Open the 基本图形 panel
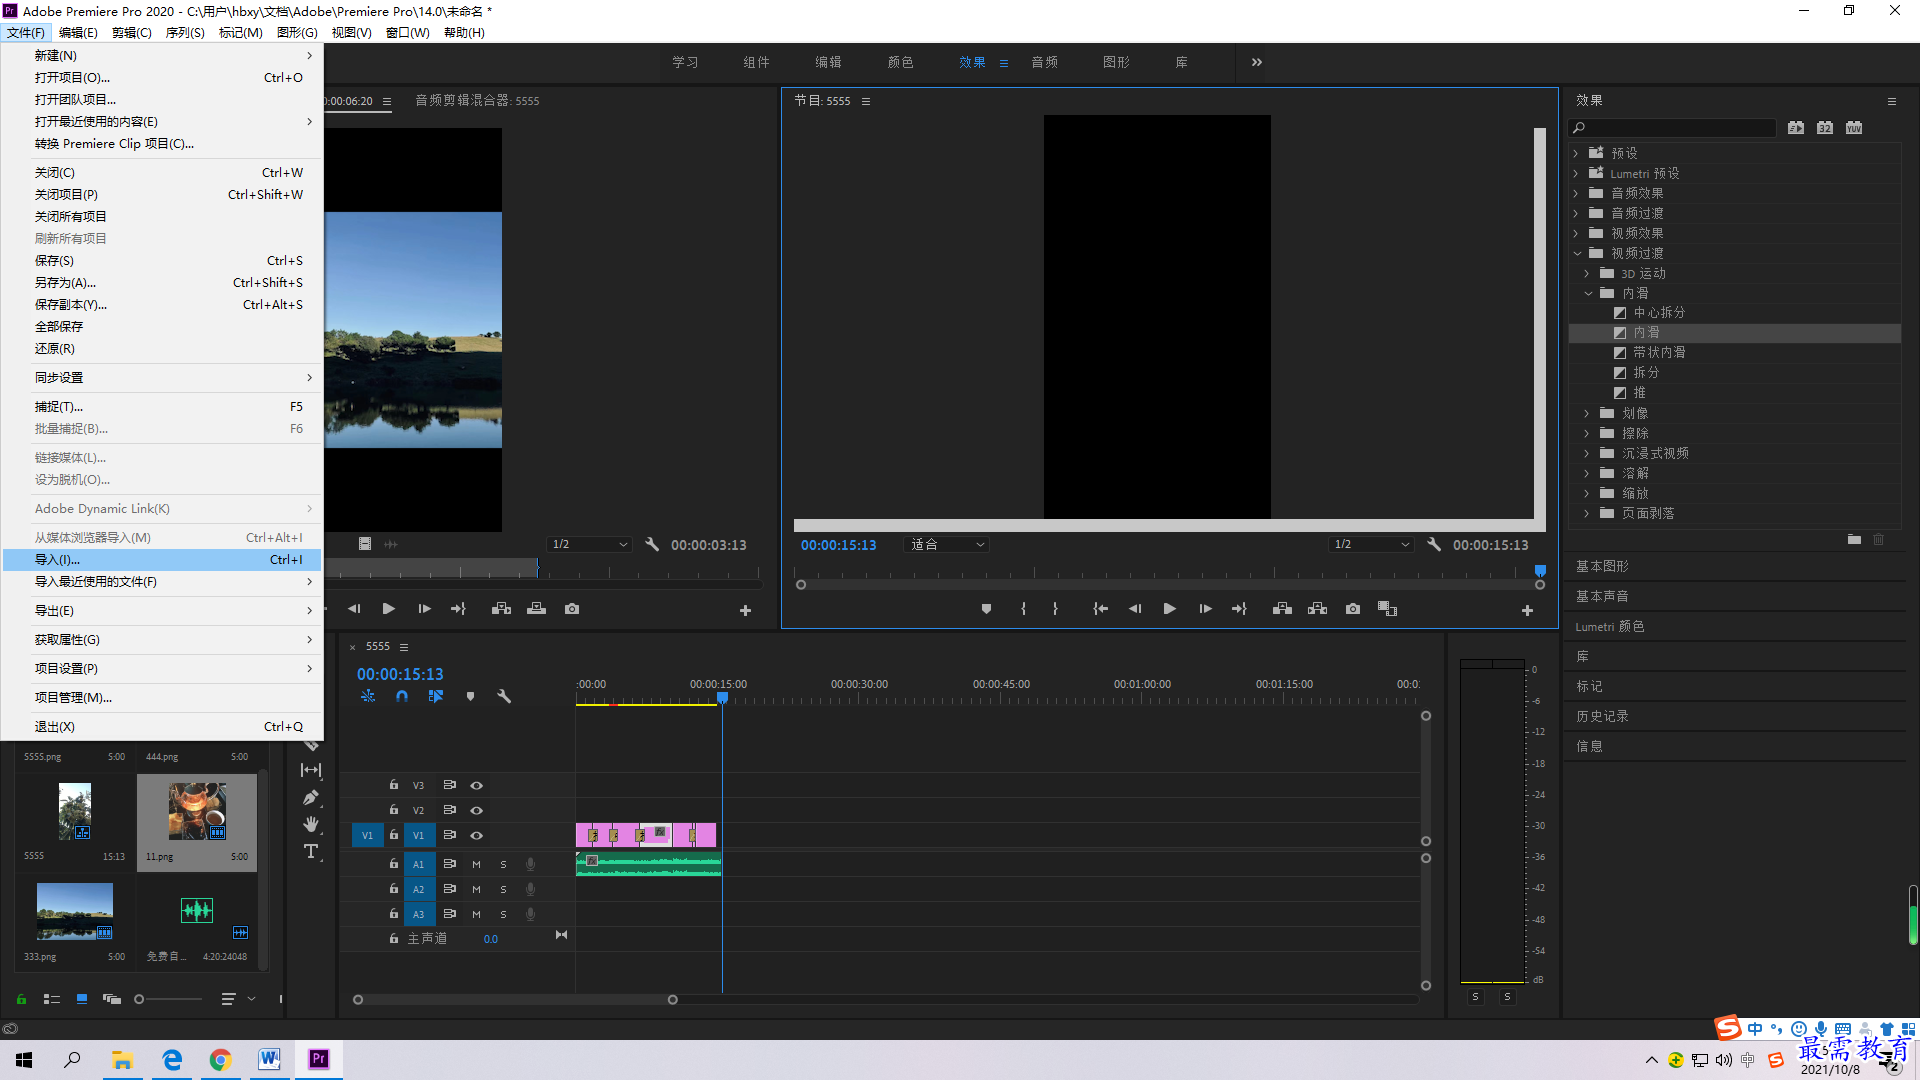1920x1080 pixels. coord(1602,566)
